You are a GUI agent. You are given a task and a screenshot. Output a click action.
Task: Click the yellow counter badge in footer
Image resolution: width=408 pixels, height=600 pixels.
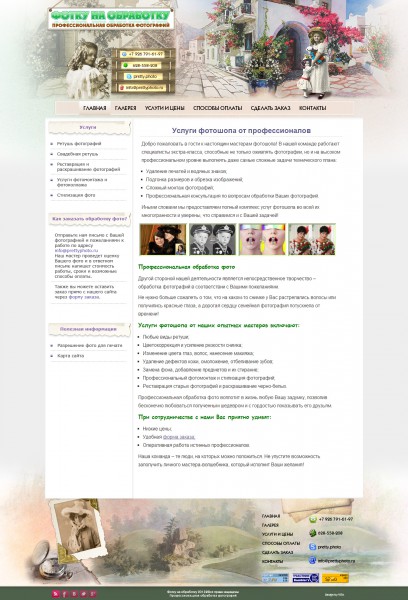pos(335,578)
